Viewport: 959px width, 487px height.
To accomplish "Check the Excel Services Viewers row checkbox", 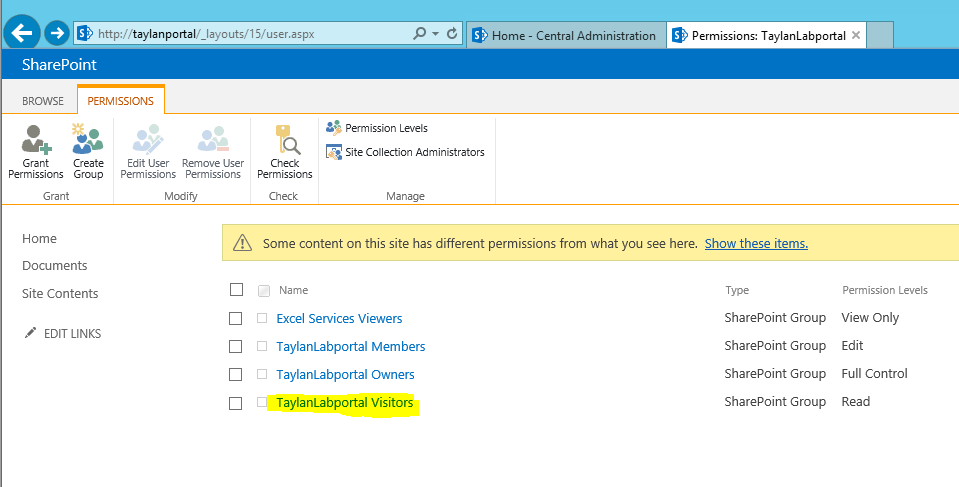I will point(235,319).
